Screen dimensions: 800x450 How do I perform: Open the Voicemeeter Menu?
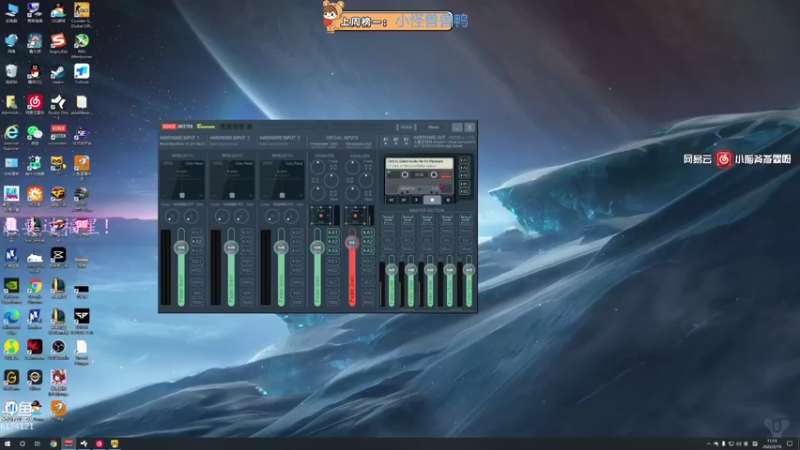[433, 127]
